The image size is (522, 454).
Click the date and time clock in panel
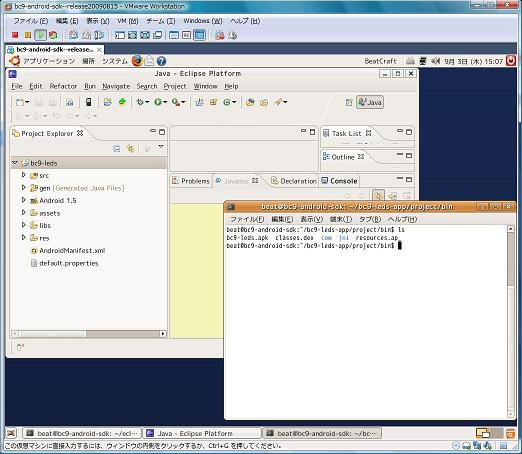[473, 61]
